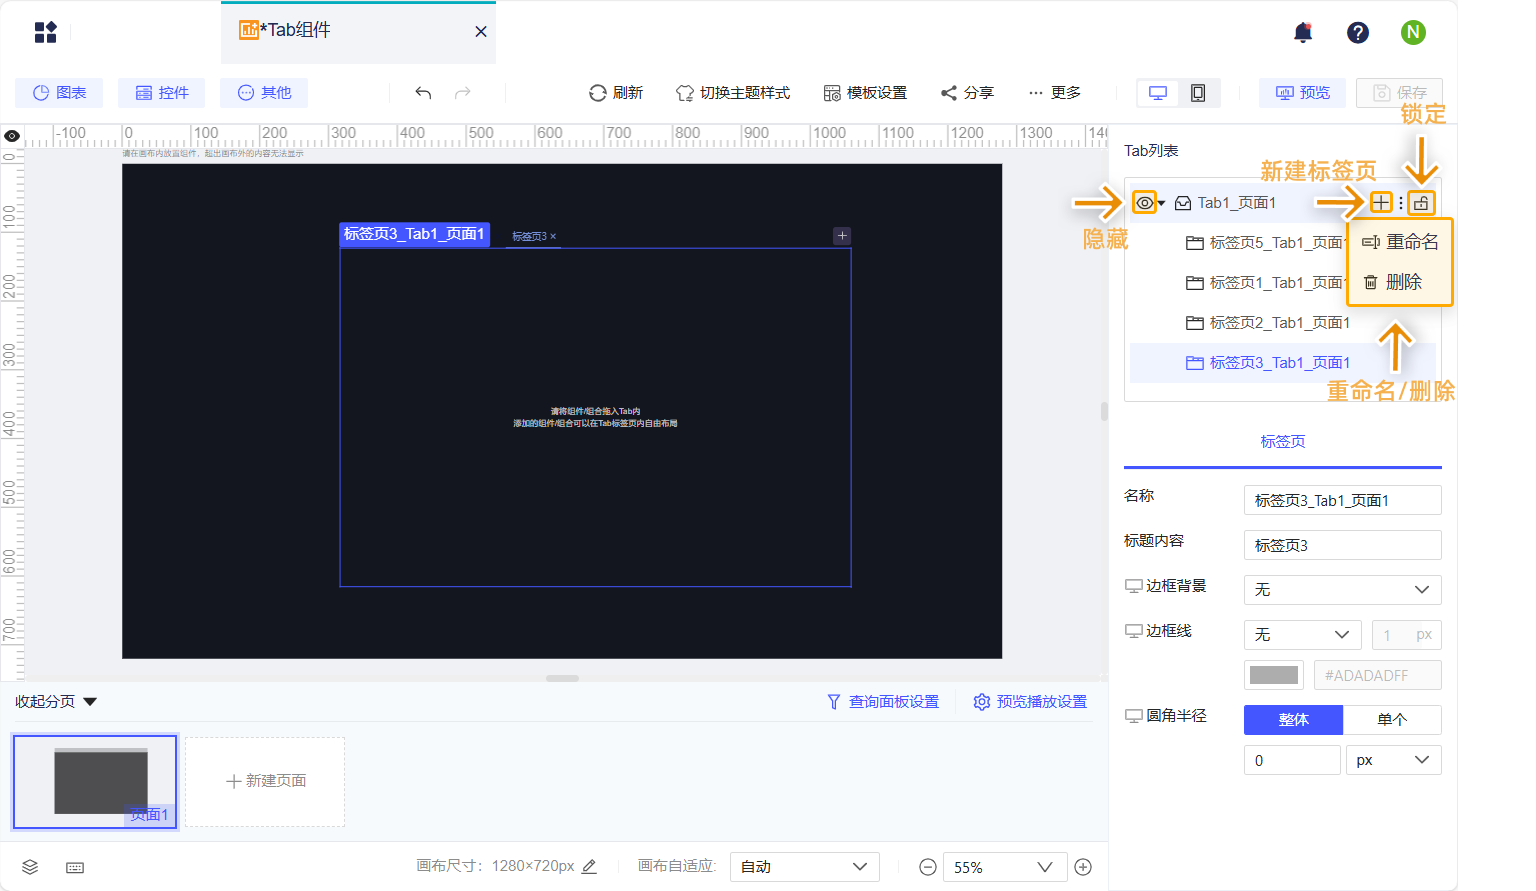
Task: Click the notification bell icon
Action: [1303, 33]
